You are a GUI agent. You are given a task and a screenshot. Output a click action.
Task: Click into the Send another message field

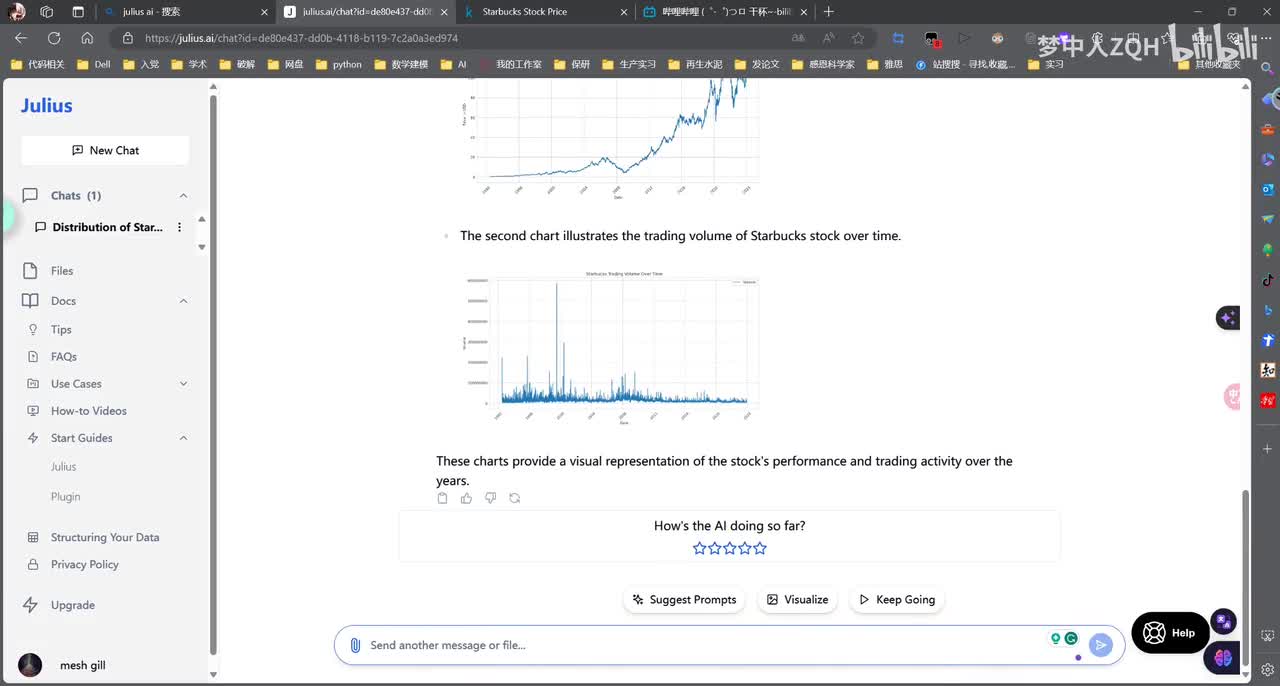coord(700,645)
